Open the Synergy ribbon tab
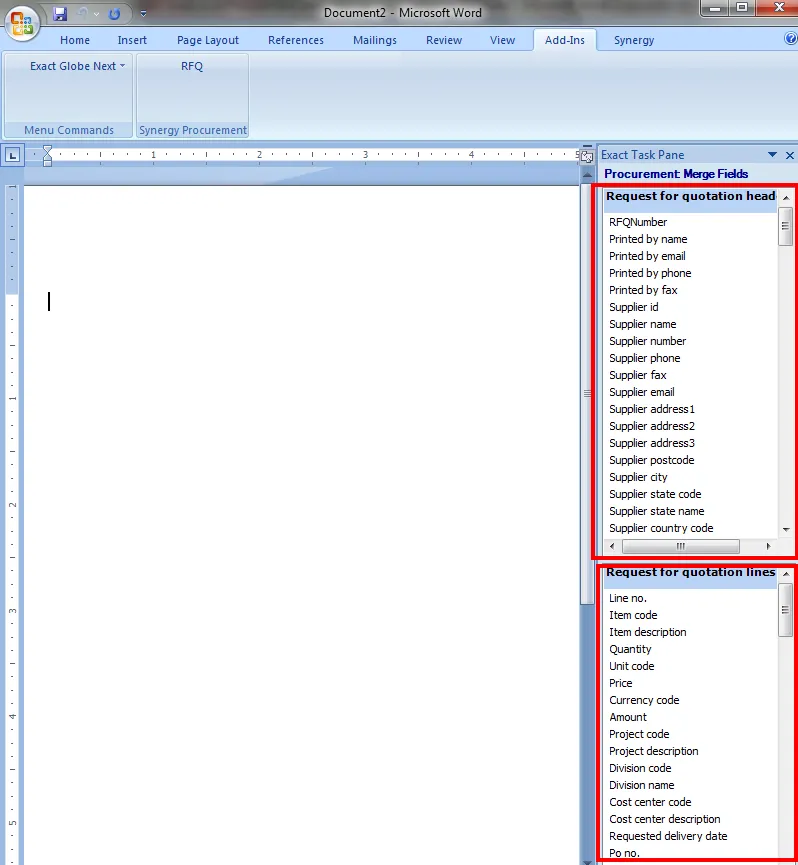This screenshot has width=798, height=865. [634, 40]
